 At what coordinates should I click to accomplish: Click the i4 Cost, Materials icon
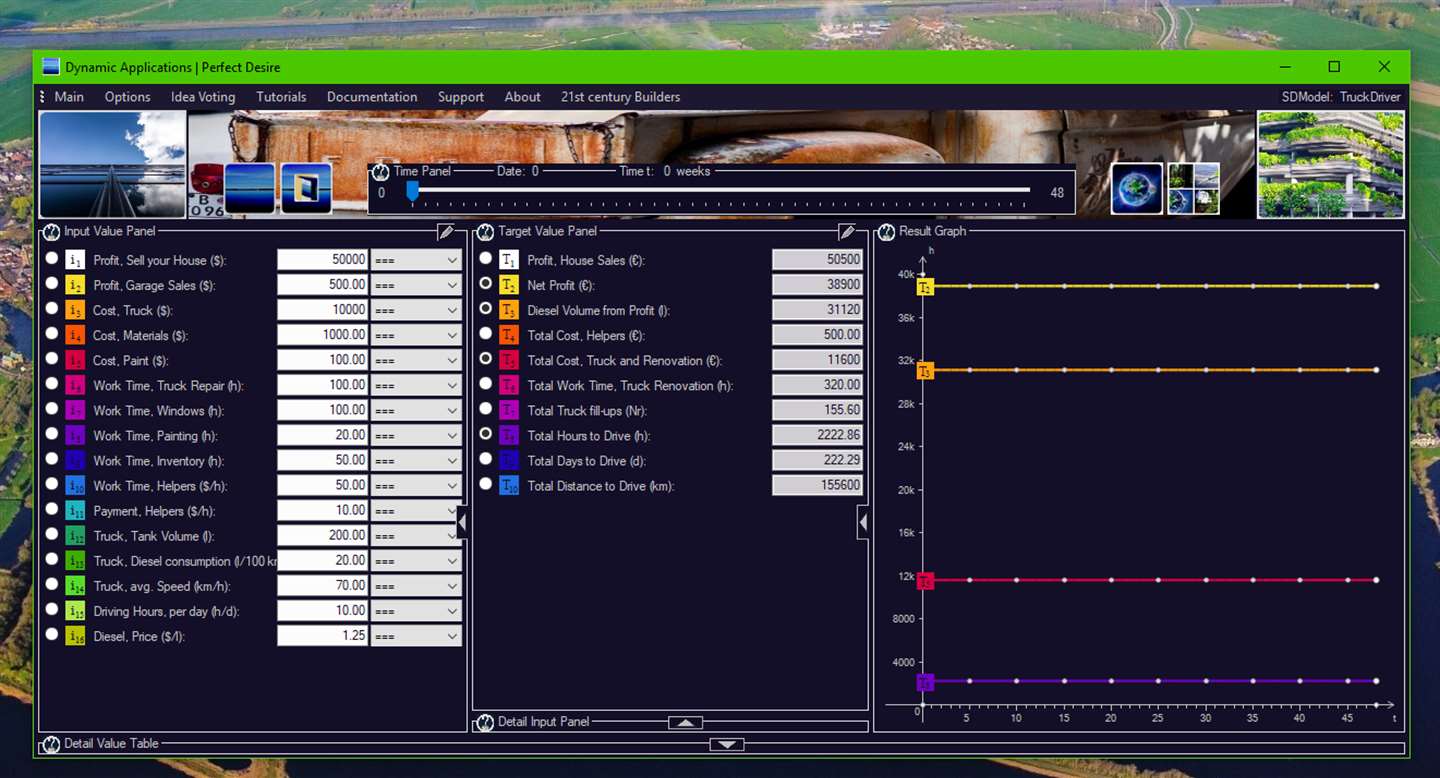click(x=75, y=335)
